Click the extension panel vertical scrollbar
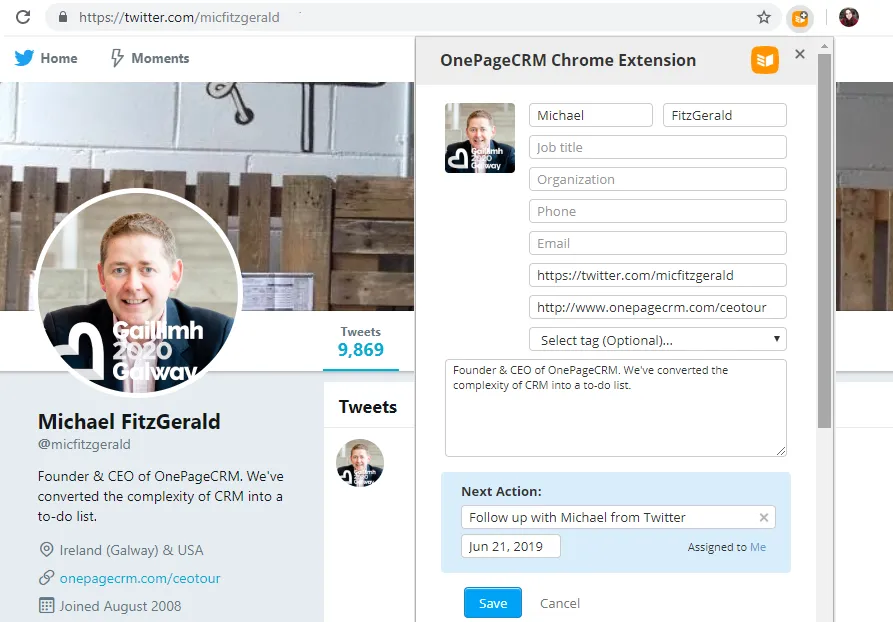The width and height of the screenshot is (893, 622). point(824,241)
